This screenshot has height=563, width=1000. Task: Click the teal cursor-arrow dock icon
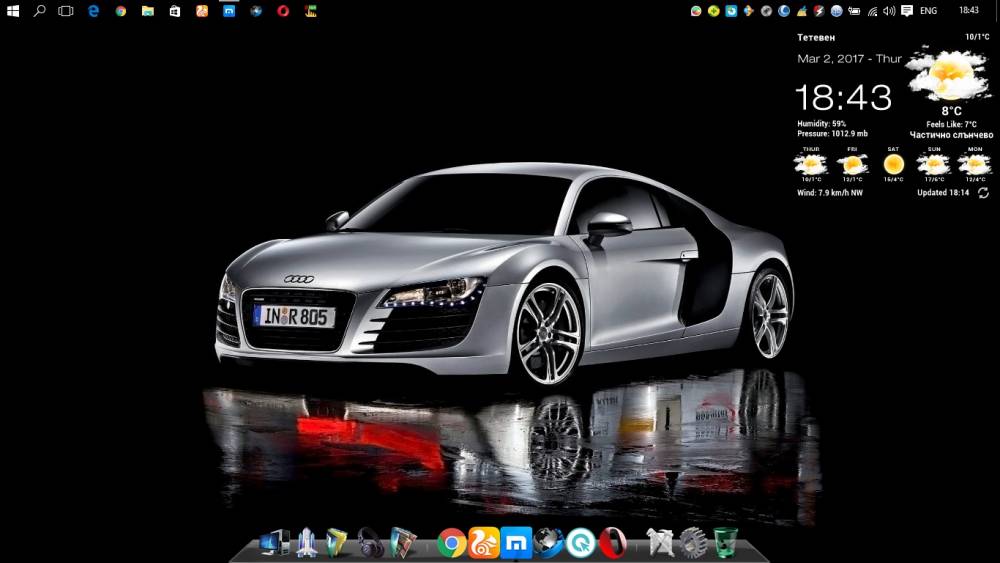point(580,543)
